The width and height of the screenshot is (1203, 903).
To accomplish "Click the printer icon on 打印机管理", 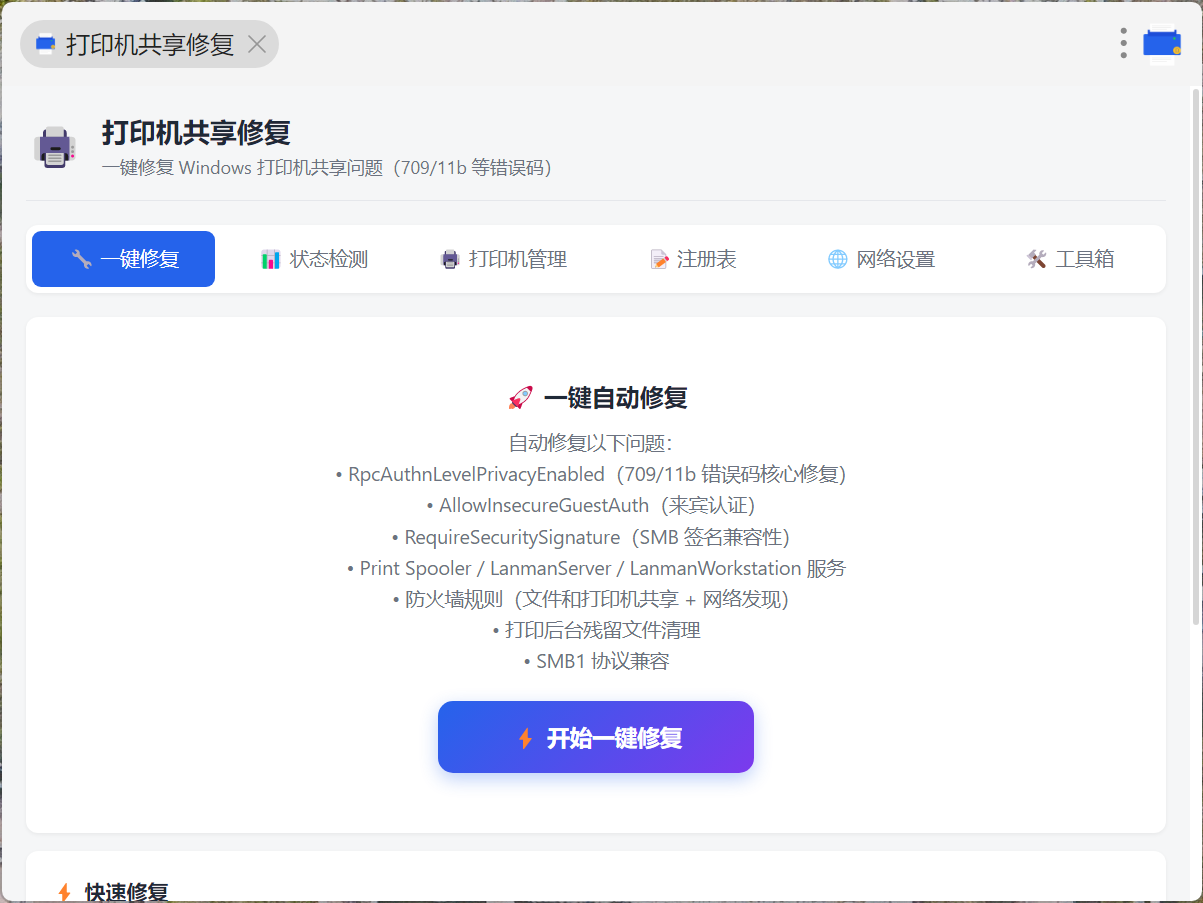I will [x=450, y=260].
